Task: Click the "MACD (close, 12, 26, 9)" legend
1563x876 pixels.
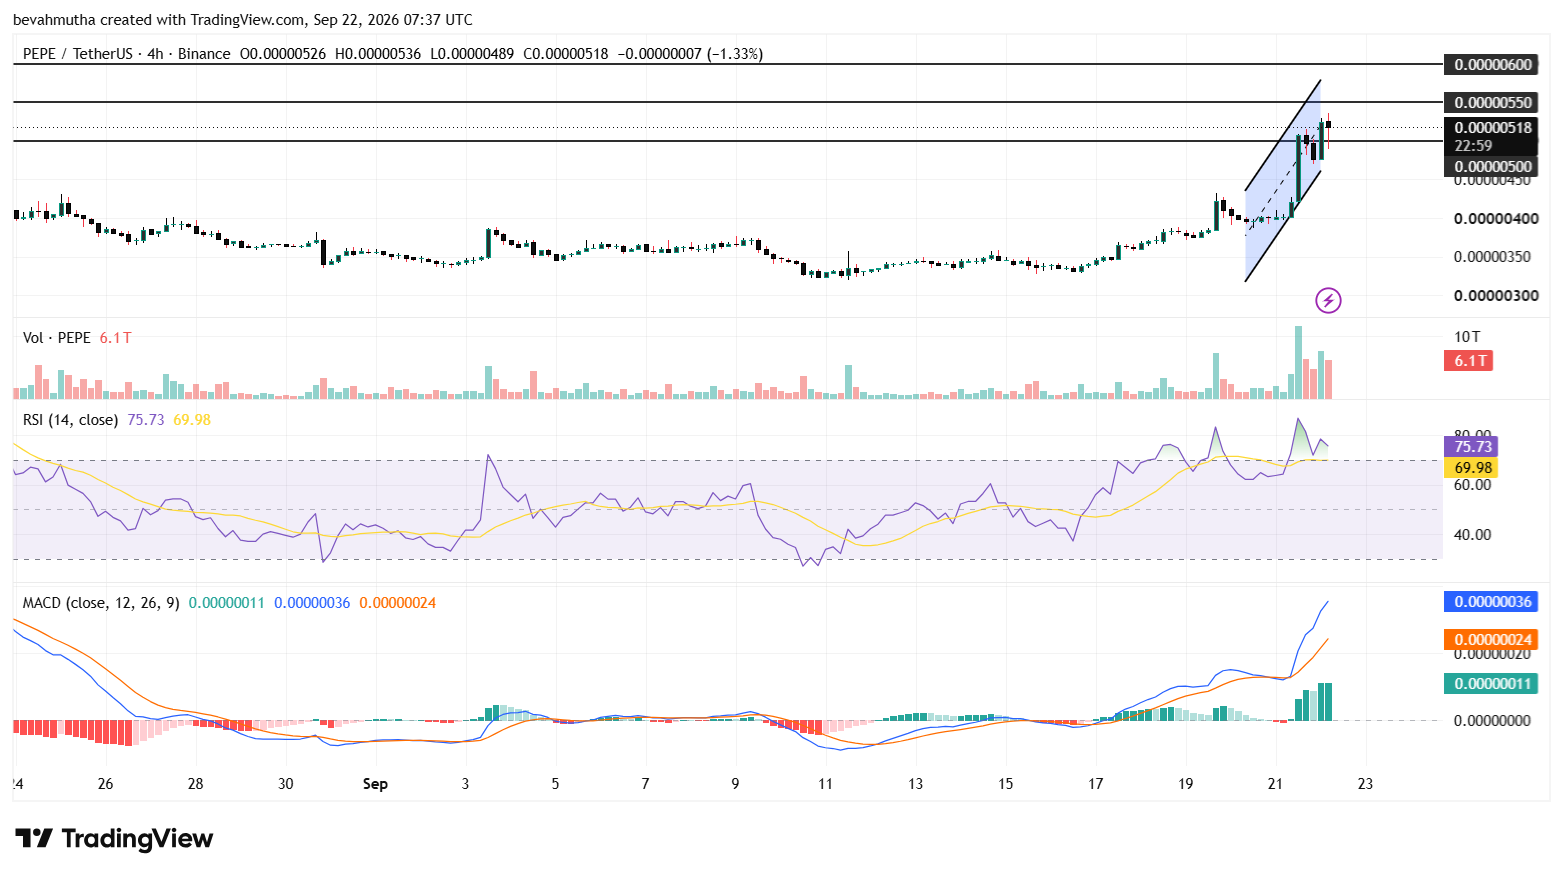Action: (101, 603)
